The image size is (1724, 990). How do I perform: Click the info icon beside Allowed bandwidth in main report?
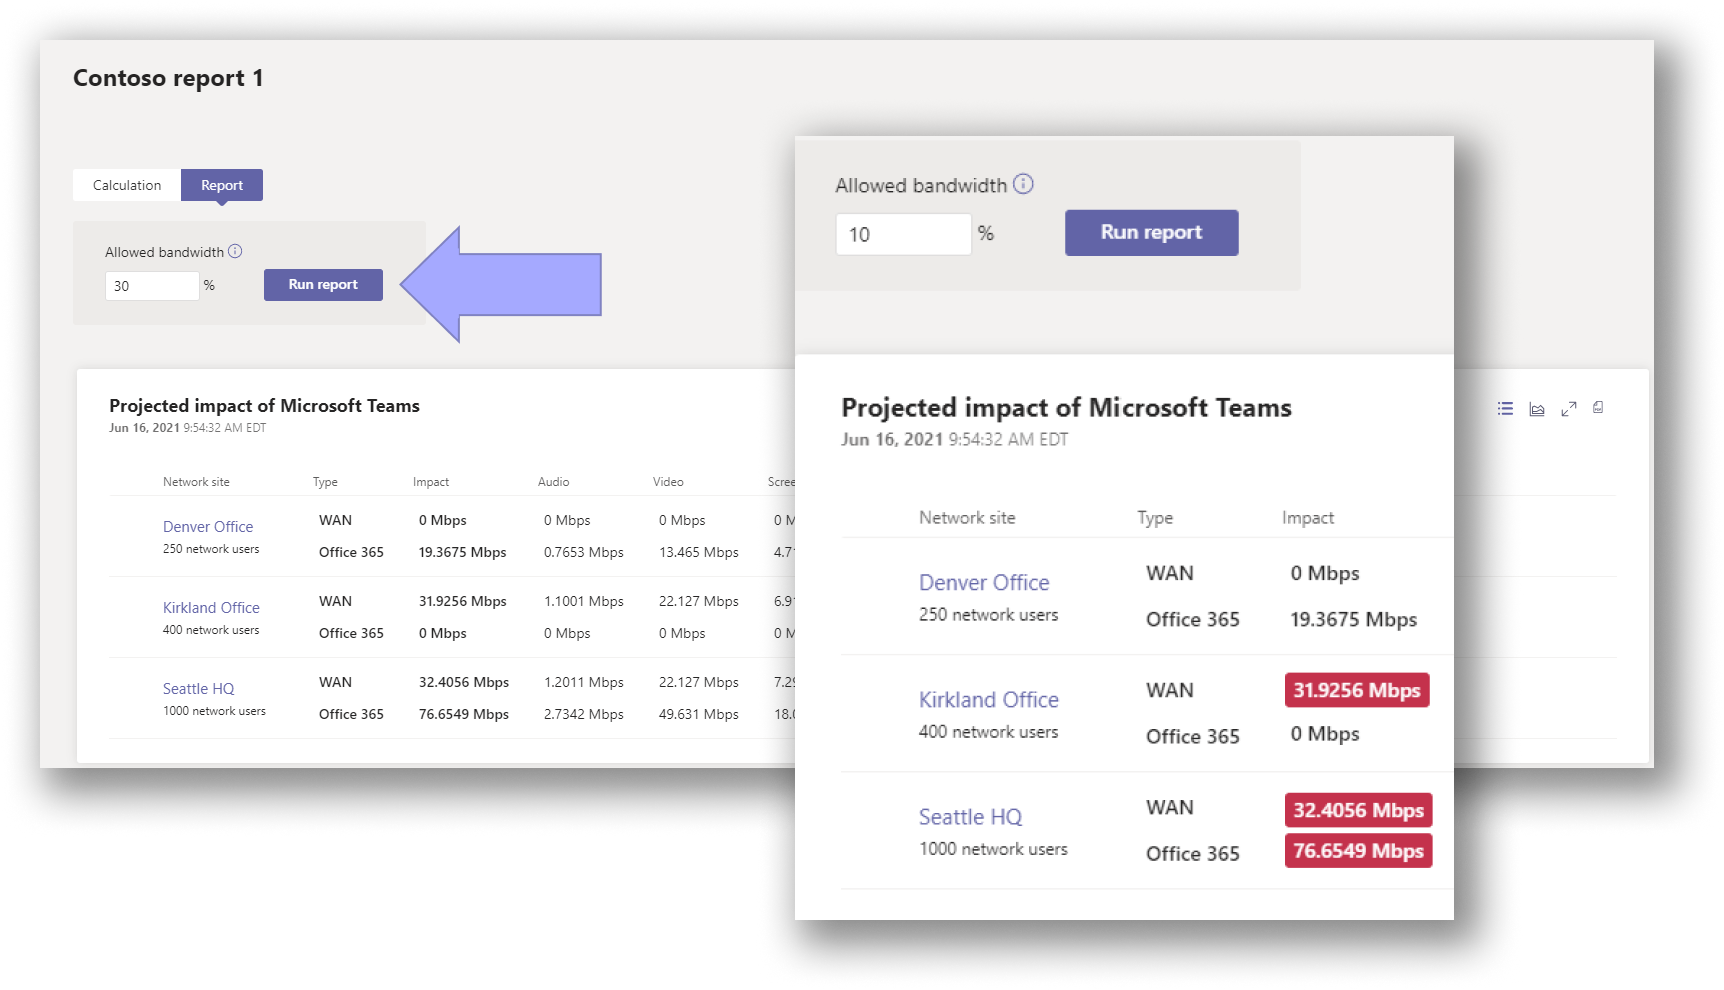tap(235, 251)
